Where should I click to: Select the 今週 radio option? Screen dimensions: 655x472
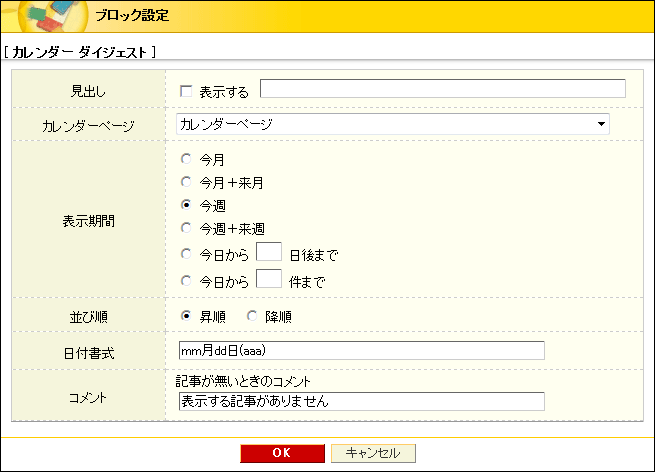(186, 205)
